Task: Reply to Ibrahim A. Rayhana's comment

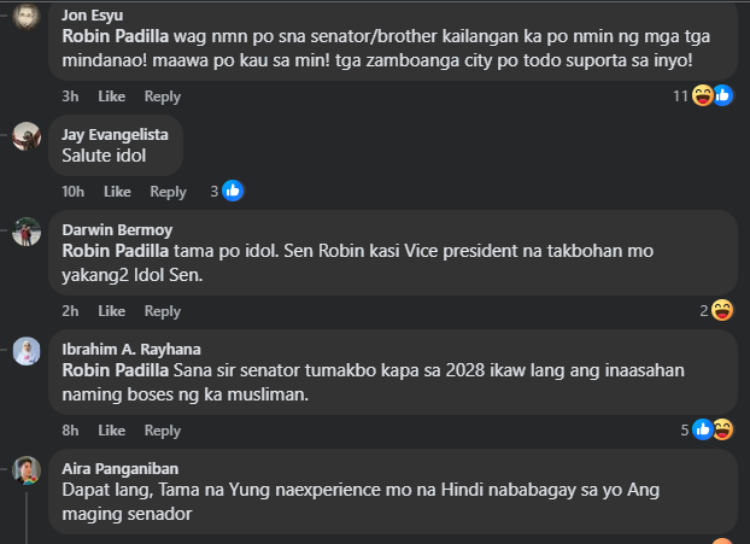Action: click(162, 430)
